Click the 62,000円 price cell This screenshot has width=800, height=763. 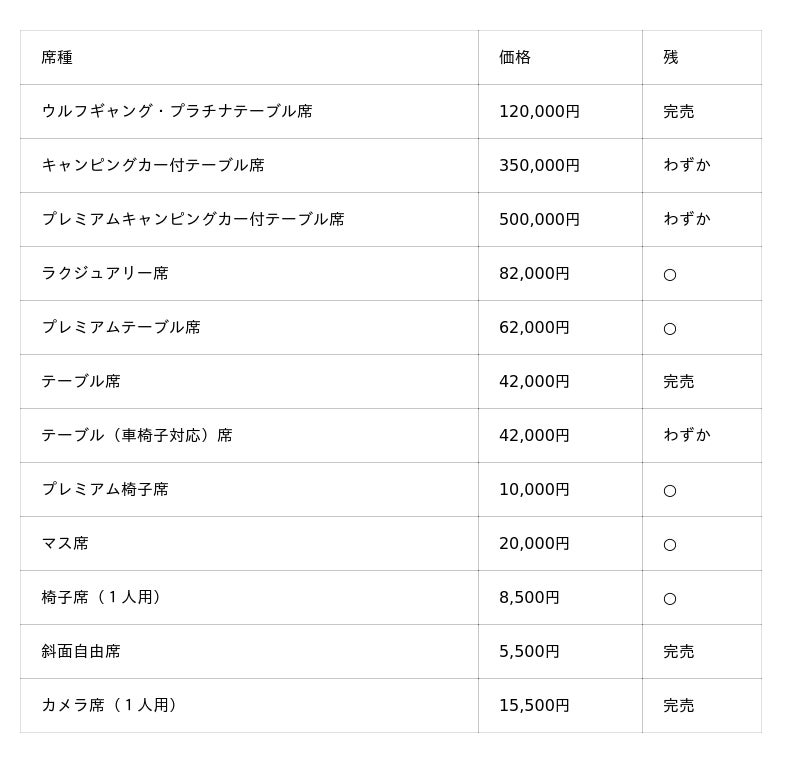coord(534,328)
